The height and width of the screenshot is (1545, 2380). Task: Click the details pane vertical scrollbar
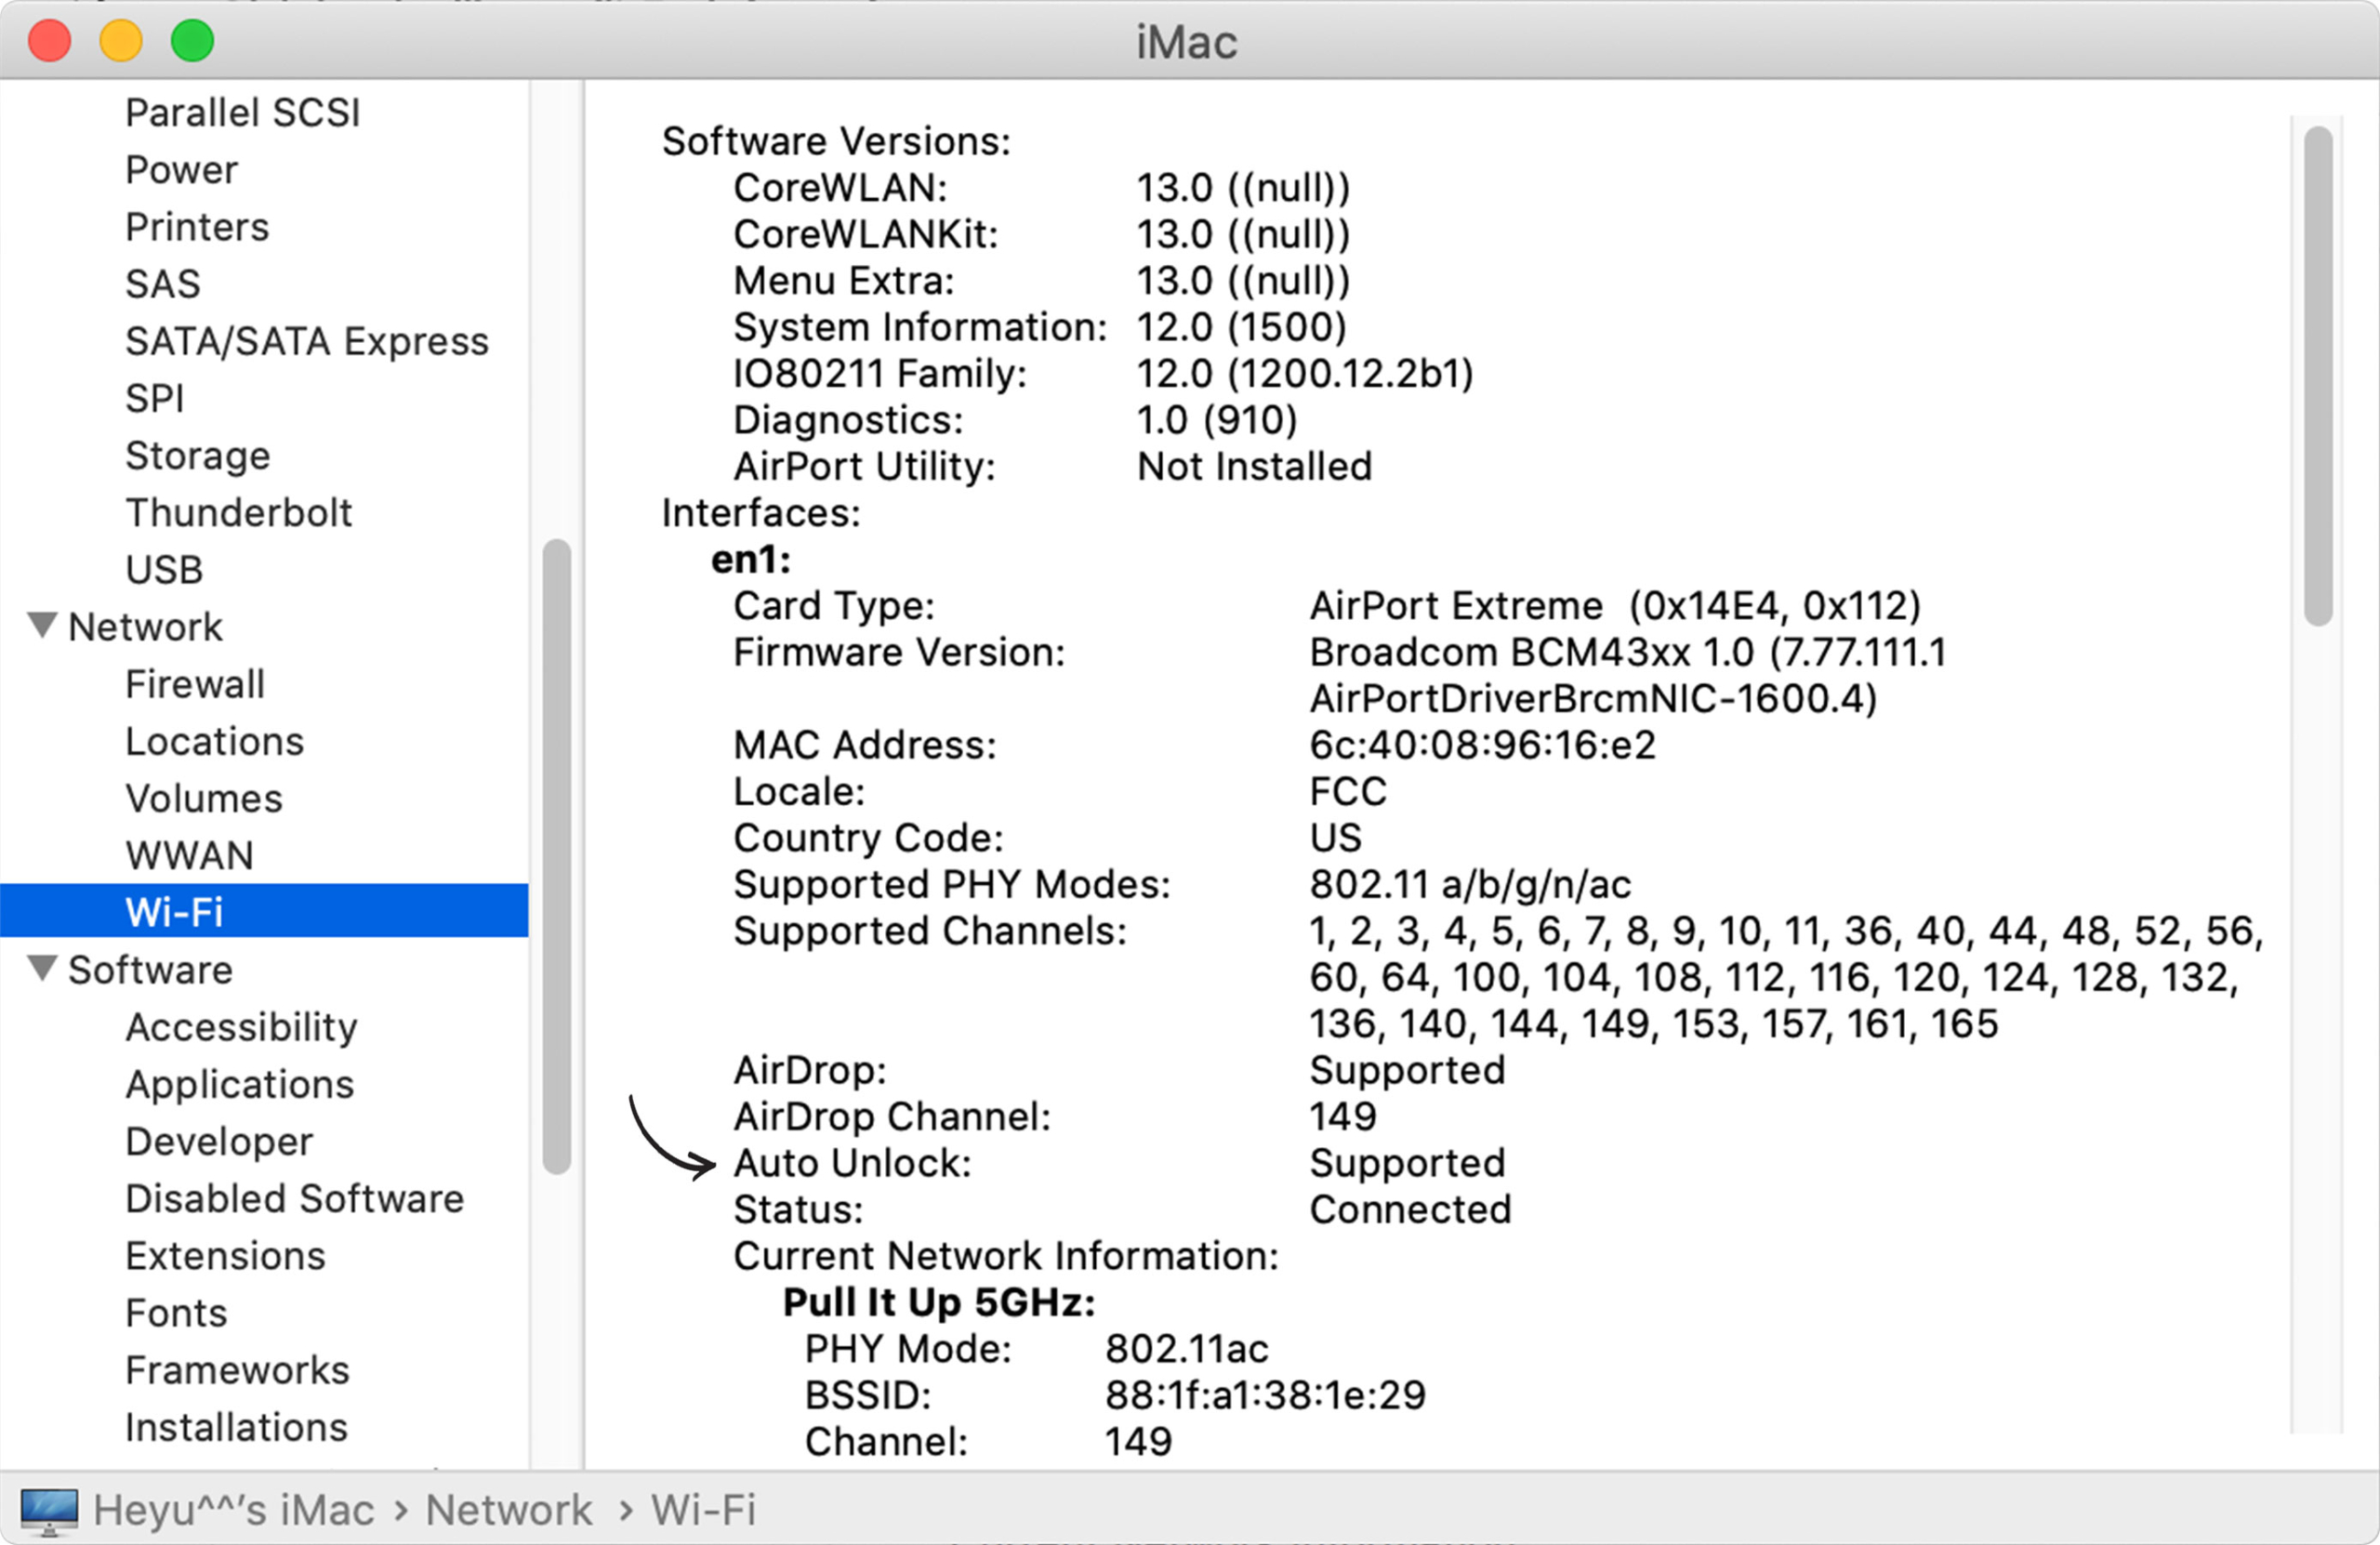(2318, 376)
